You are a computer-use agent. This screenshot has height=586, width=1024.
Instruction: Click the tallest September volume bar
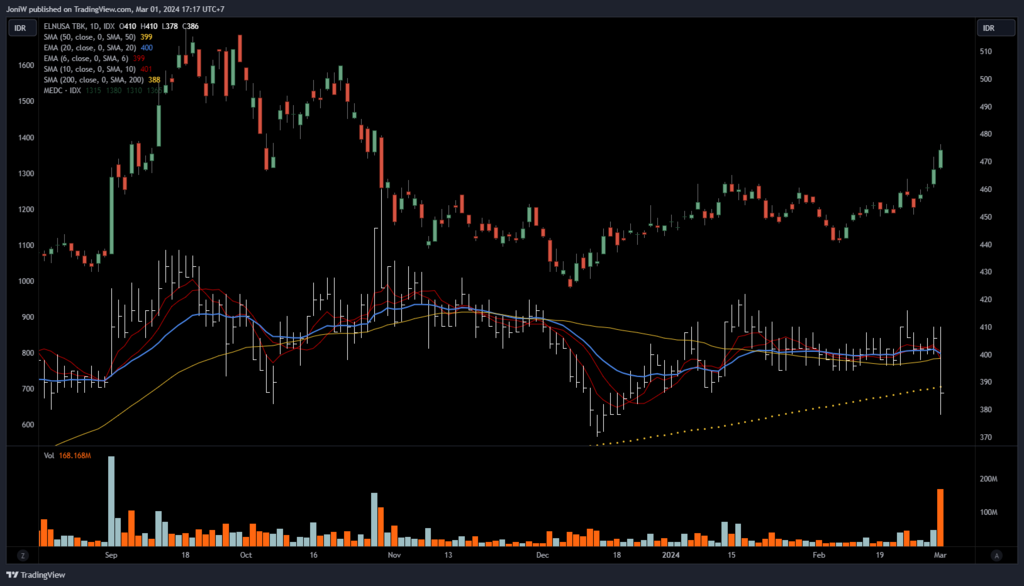point(111,502)
